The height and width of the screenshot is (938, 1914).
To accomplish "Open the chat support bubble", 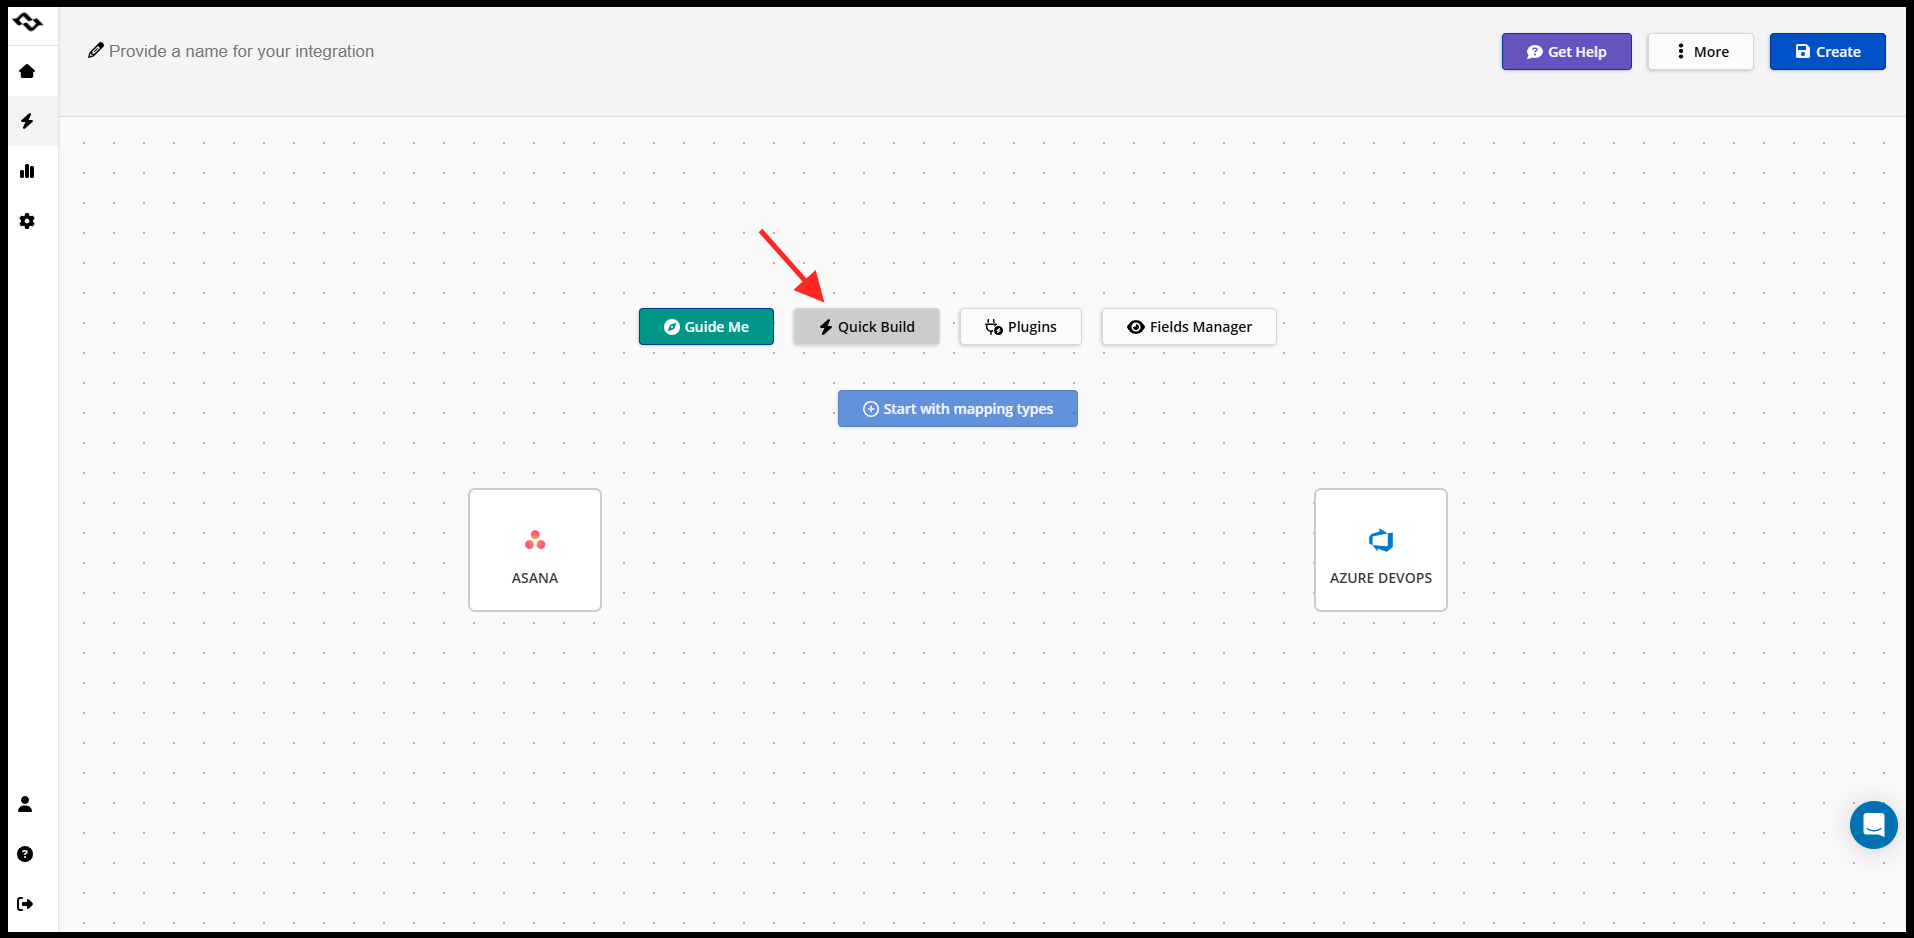I will (x=1874, y=824).
